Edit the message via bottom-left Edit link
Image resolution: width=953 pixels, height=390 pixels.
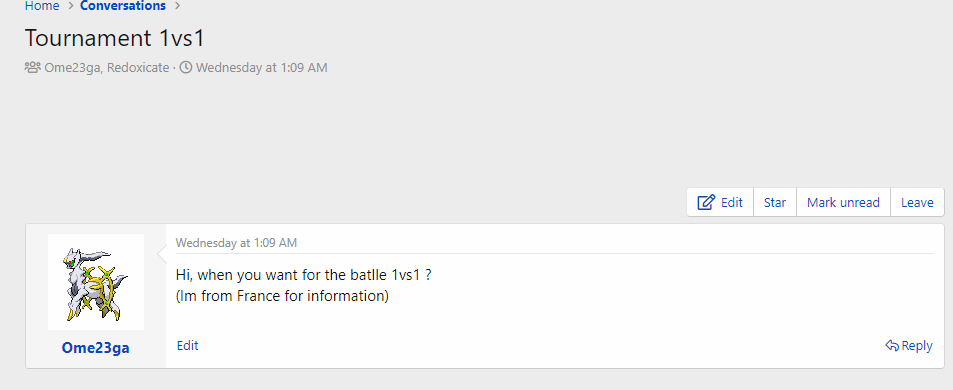pos(187,346)
